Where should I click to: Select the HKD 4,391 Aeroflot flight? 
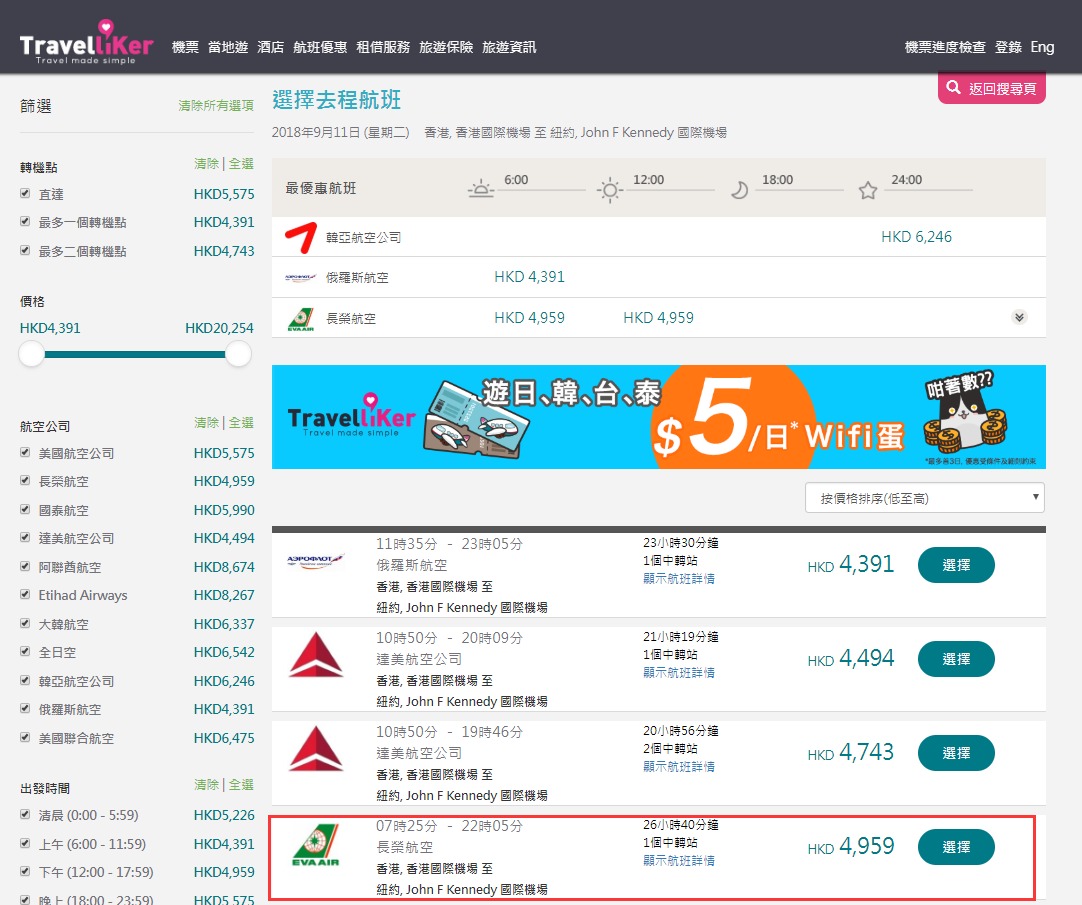pos(956,565)
